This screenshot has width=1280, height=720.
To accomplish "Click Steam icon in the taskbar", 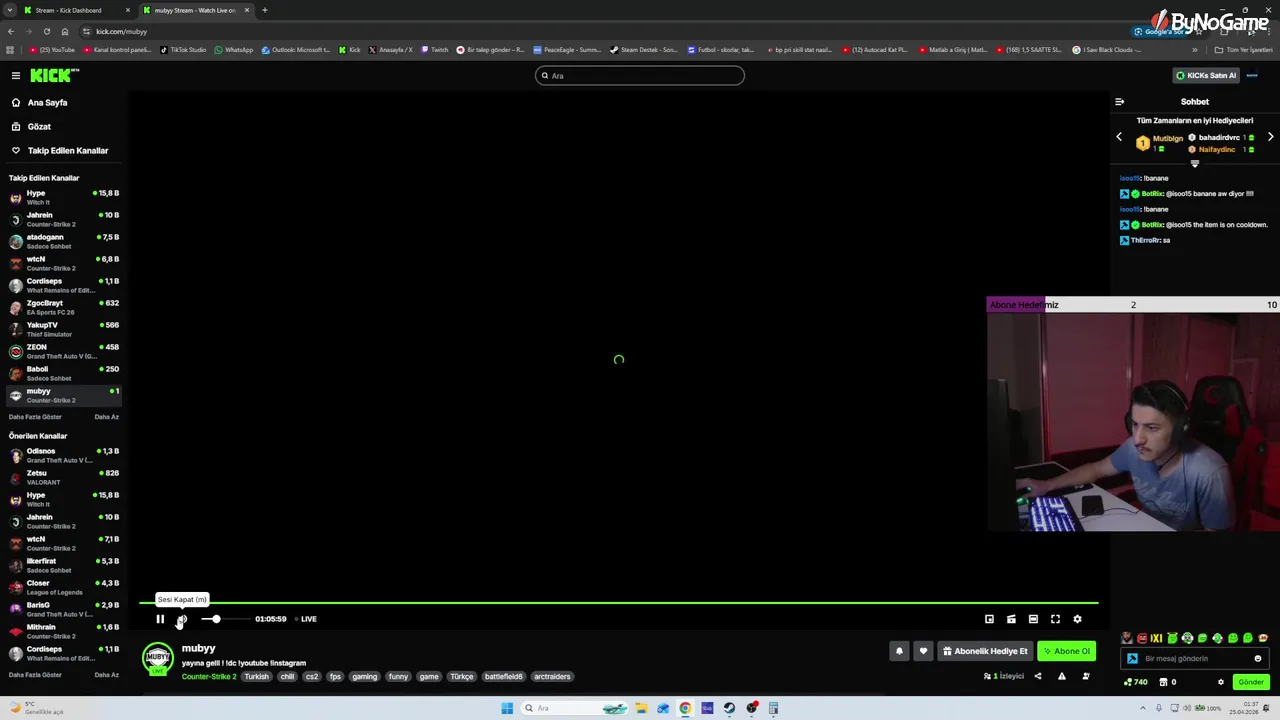I will 729,708.
